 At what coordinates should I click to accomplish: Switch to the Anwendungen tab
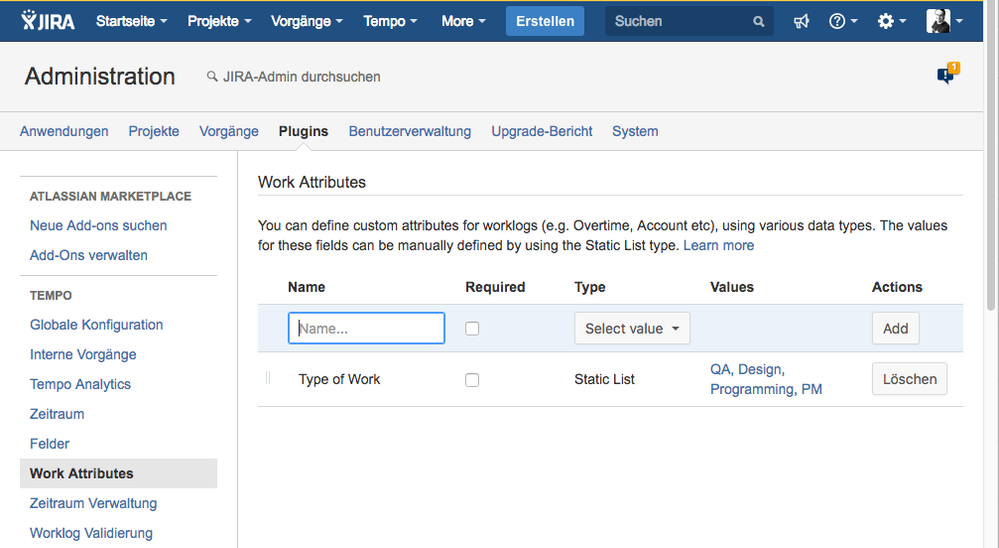(x=64, y=131)
